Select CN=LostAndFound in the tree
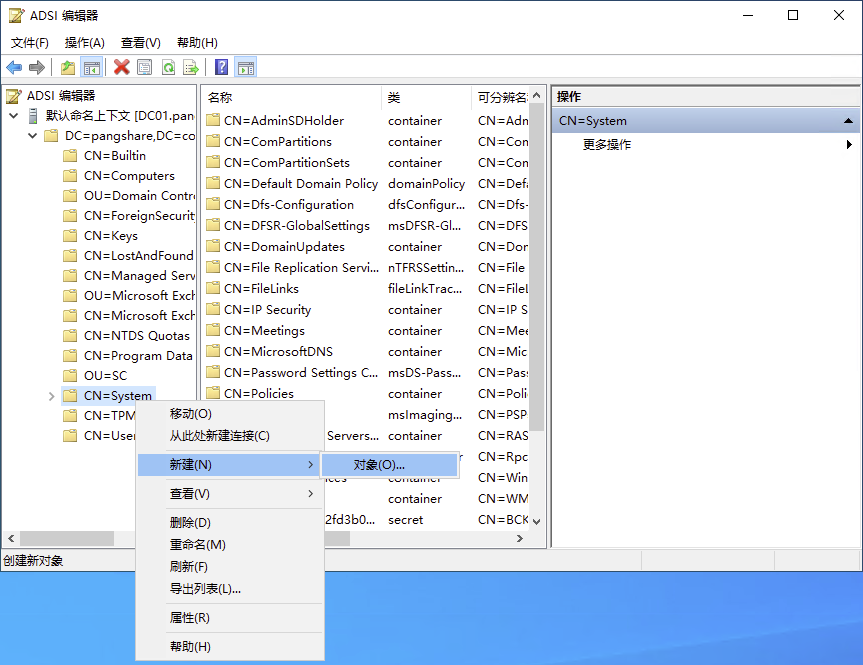The height and width of the screenshot is (665, 863). [x=139, y=255]
